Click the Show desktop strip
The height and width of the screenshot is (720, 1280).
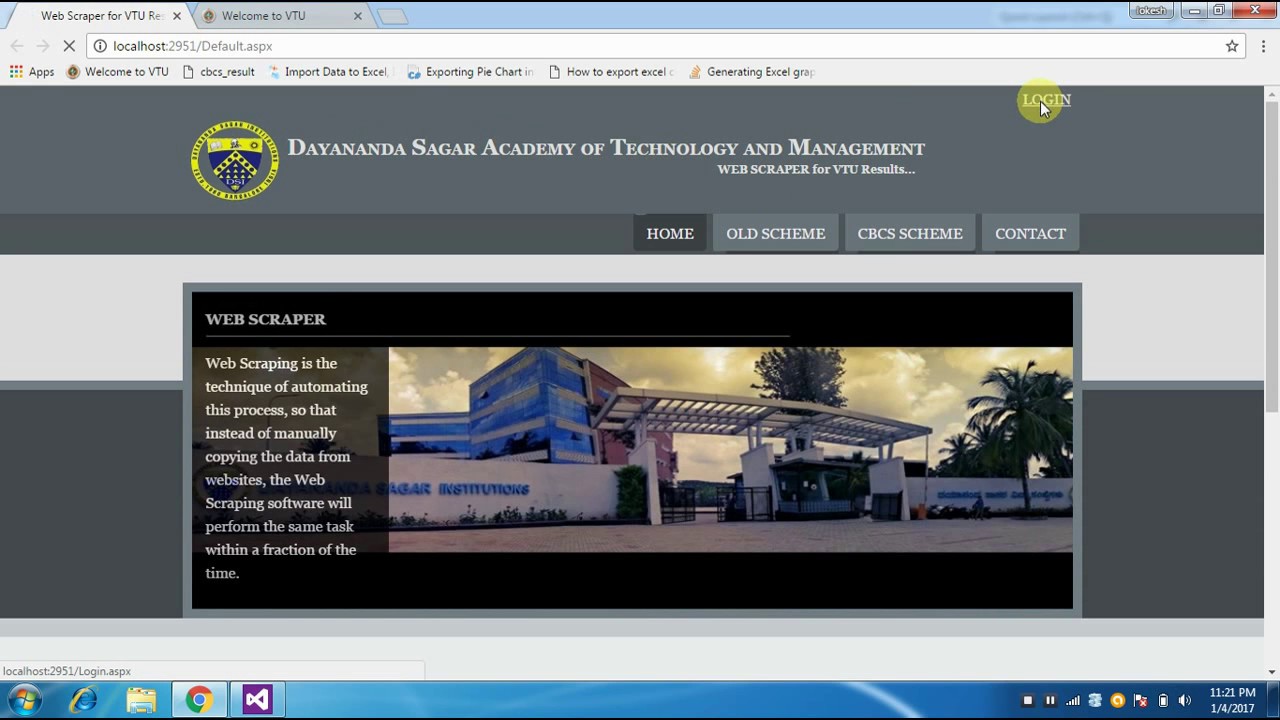(x=1273, y=700)
